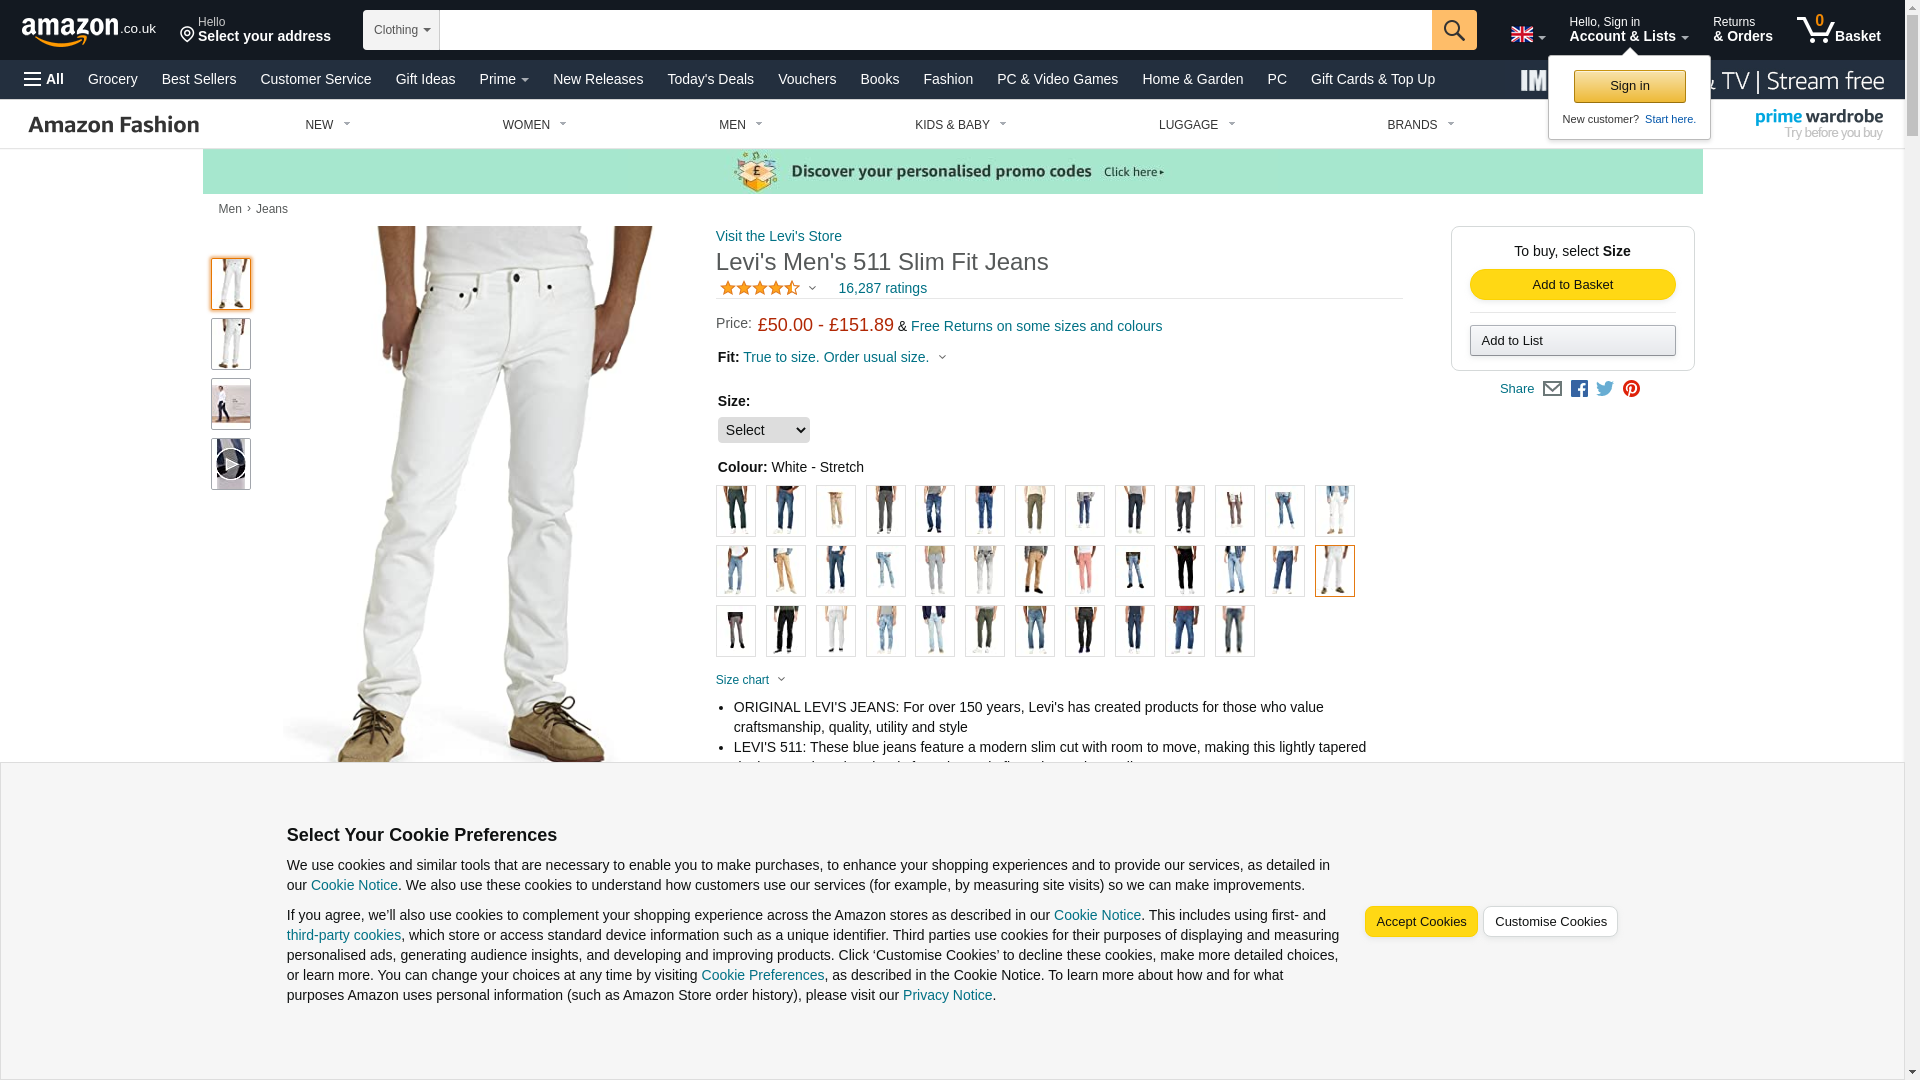This screenshot has width=1920, height=1080.
Task: Share via the email envelope icon
Action: click(1552, 389)
